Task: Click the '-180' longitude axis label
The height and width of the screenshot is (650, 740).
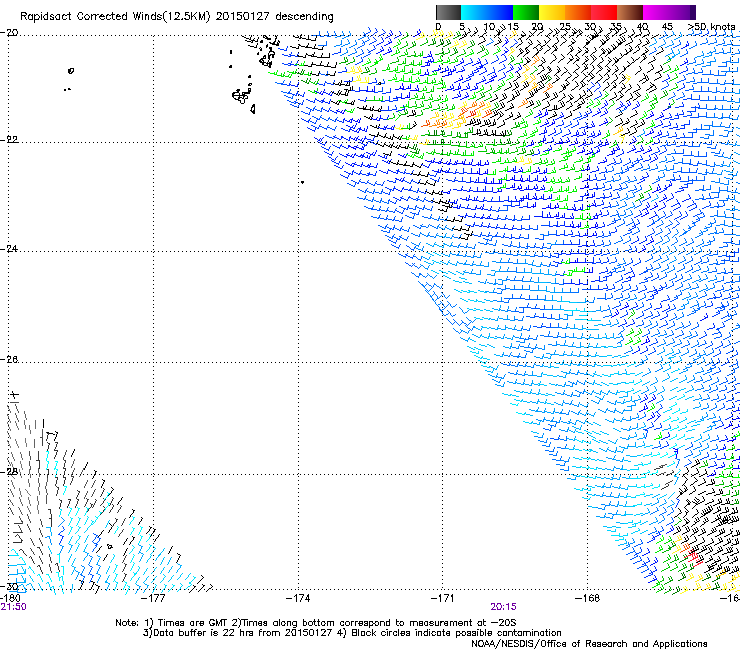Action: click(10, 598)
